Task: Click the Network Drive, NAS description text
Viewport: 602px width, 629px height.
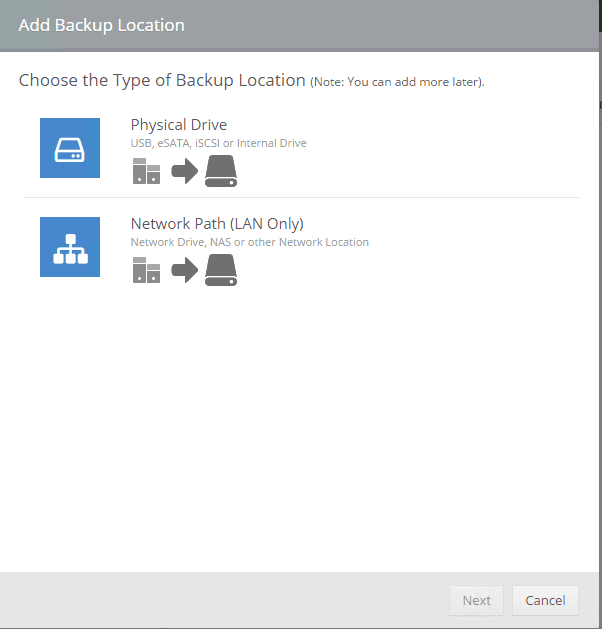Action: point(249,242)
